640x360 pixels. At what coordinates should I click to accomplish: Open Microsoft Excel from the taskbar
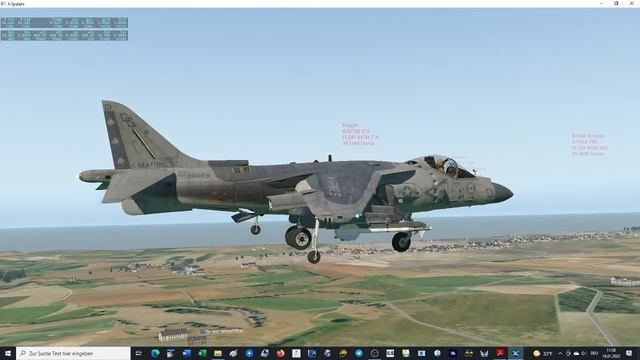202,353
